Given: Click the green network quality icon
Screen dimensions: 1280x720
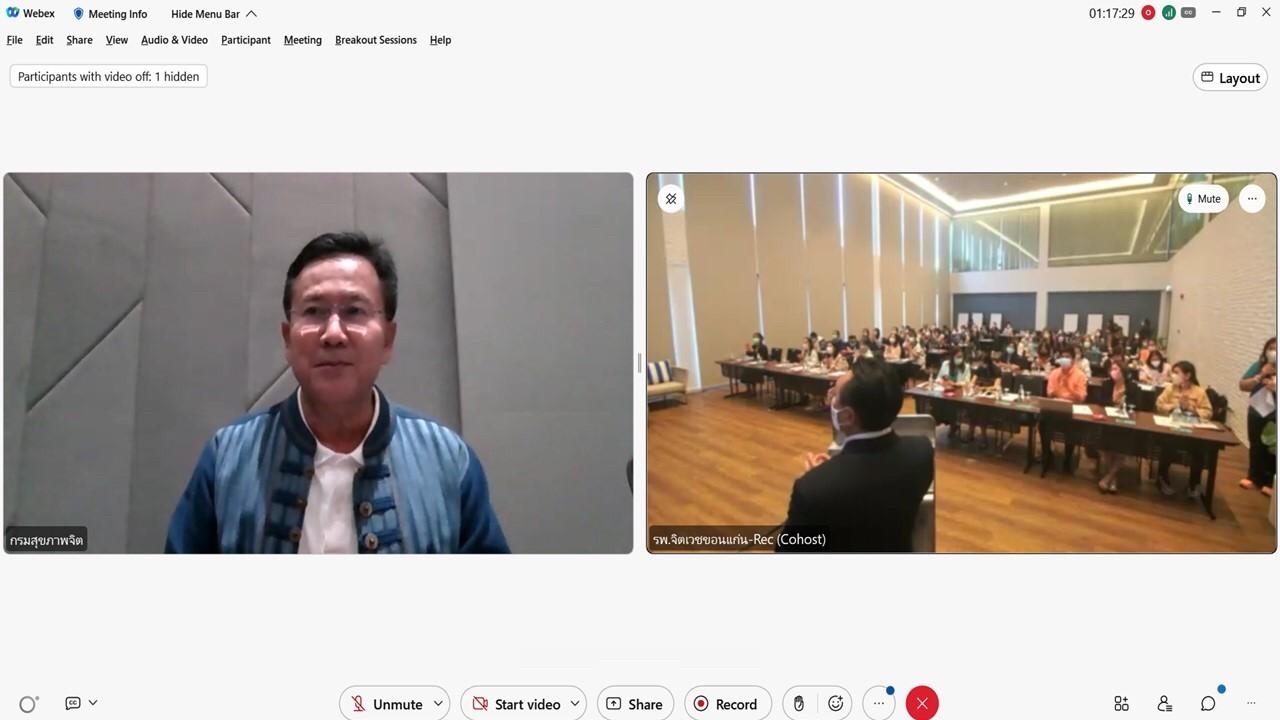Looking at the screenshot, I should click(x=1168, y=13).
